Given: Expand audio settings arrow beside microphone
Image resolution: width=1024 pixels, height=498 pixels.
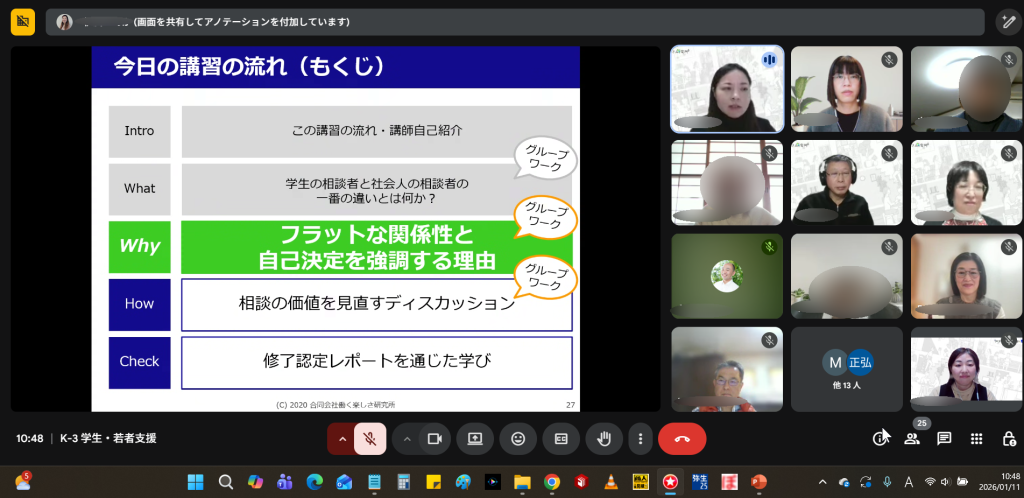Looking at the screenshot, I should [x=342, y=438].
